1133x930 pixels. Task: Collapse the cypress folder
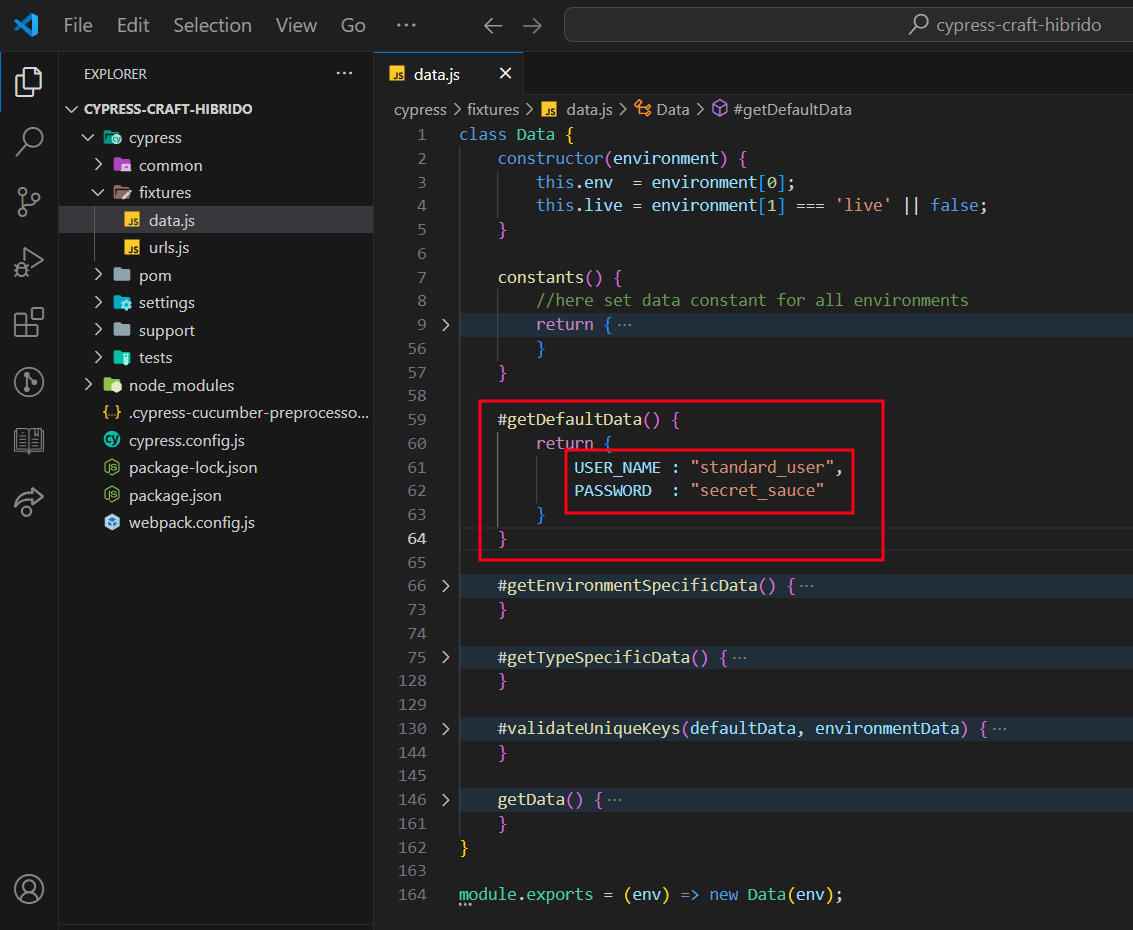[88, 137]
